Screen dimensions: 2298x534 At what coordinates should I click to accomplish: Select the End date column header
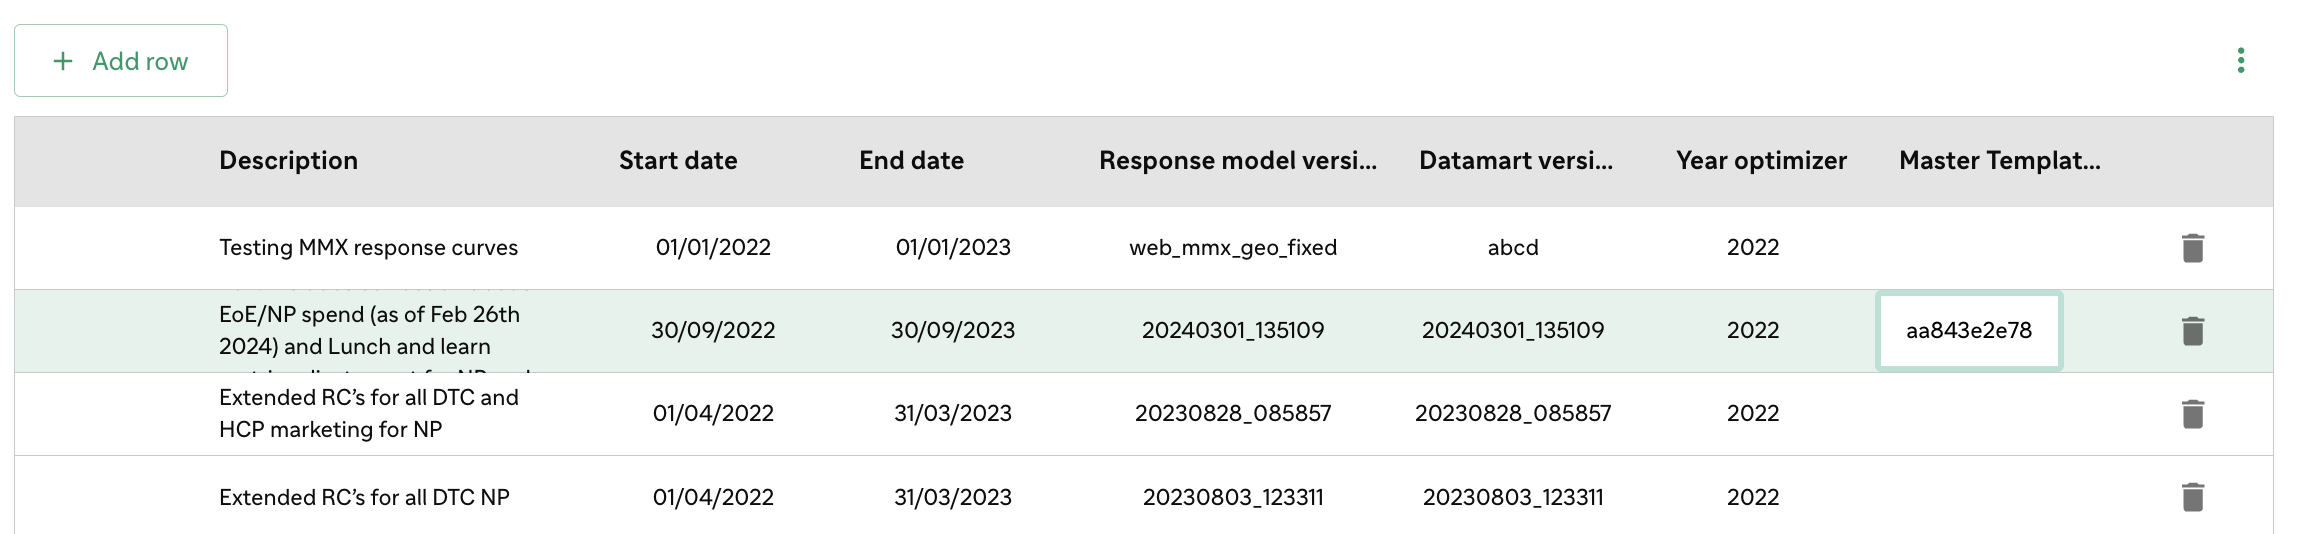click(911, 161)
